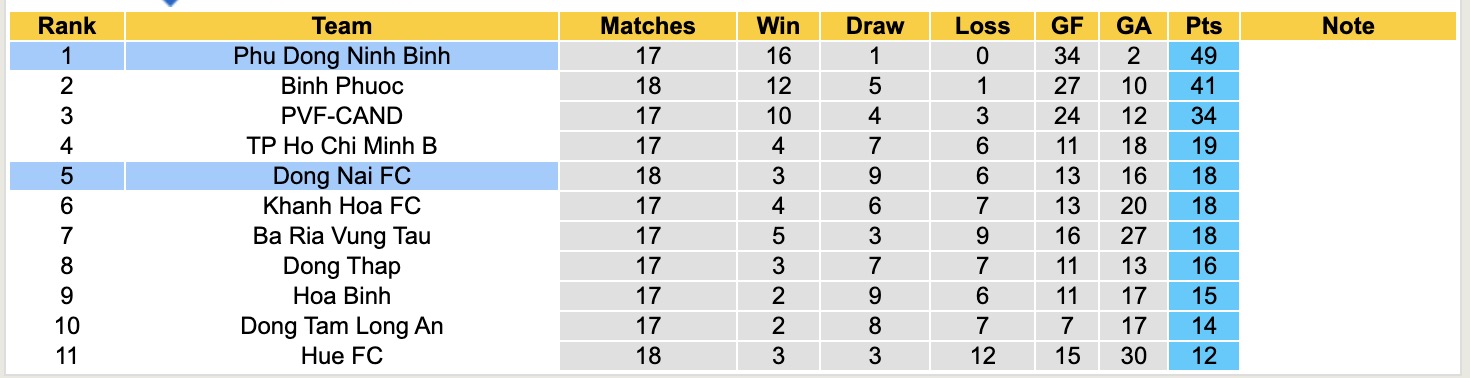Image resolution: width=1470 pixels, height=378 pixels.
Task: Click Ba Ria Vung Tau team
Action: click(342, 236)
